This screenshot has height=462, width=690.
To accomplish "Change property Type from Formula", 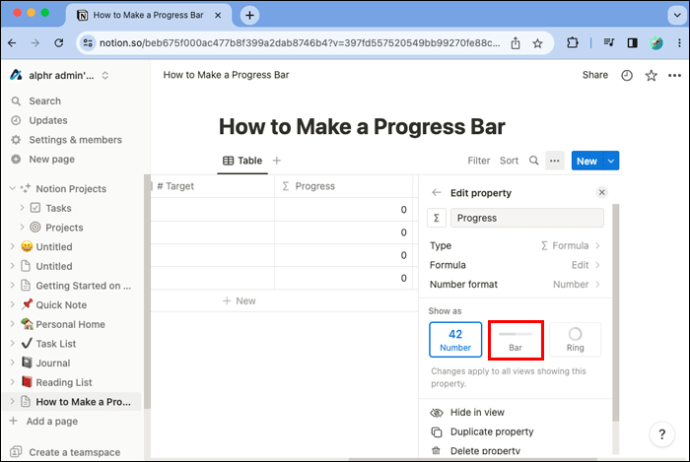I will [x=515, y=246].
